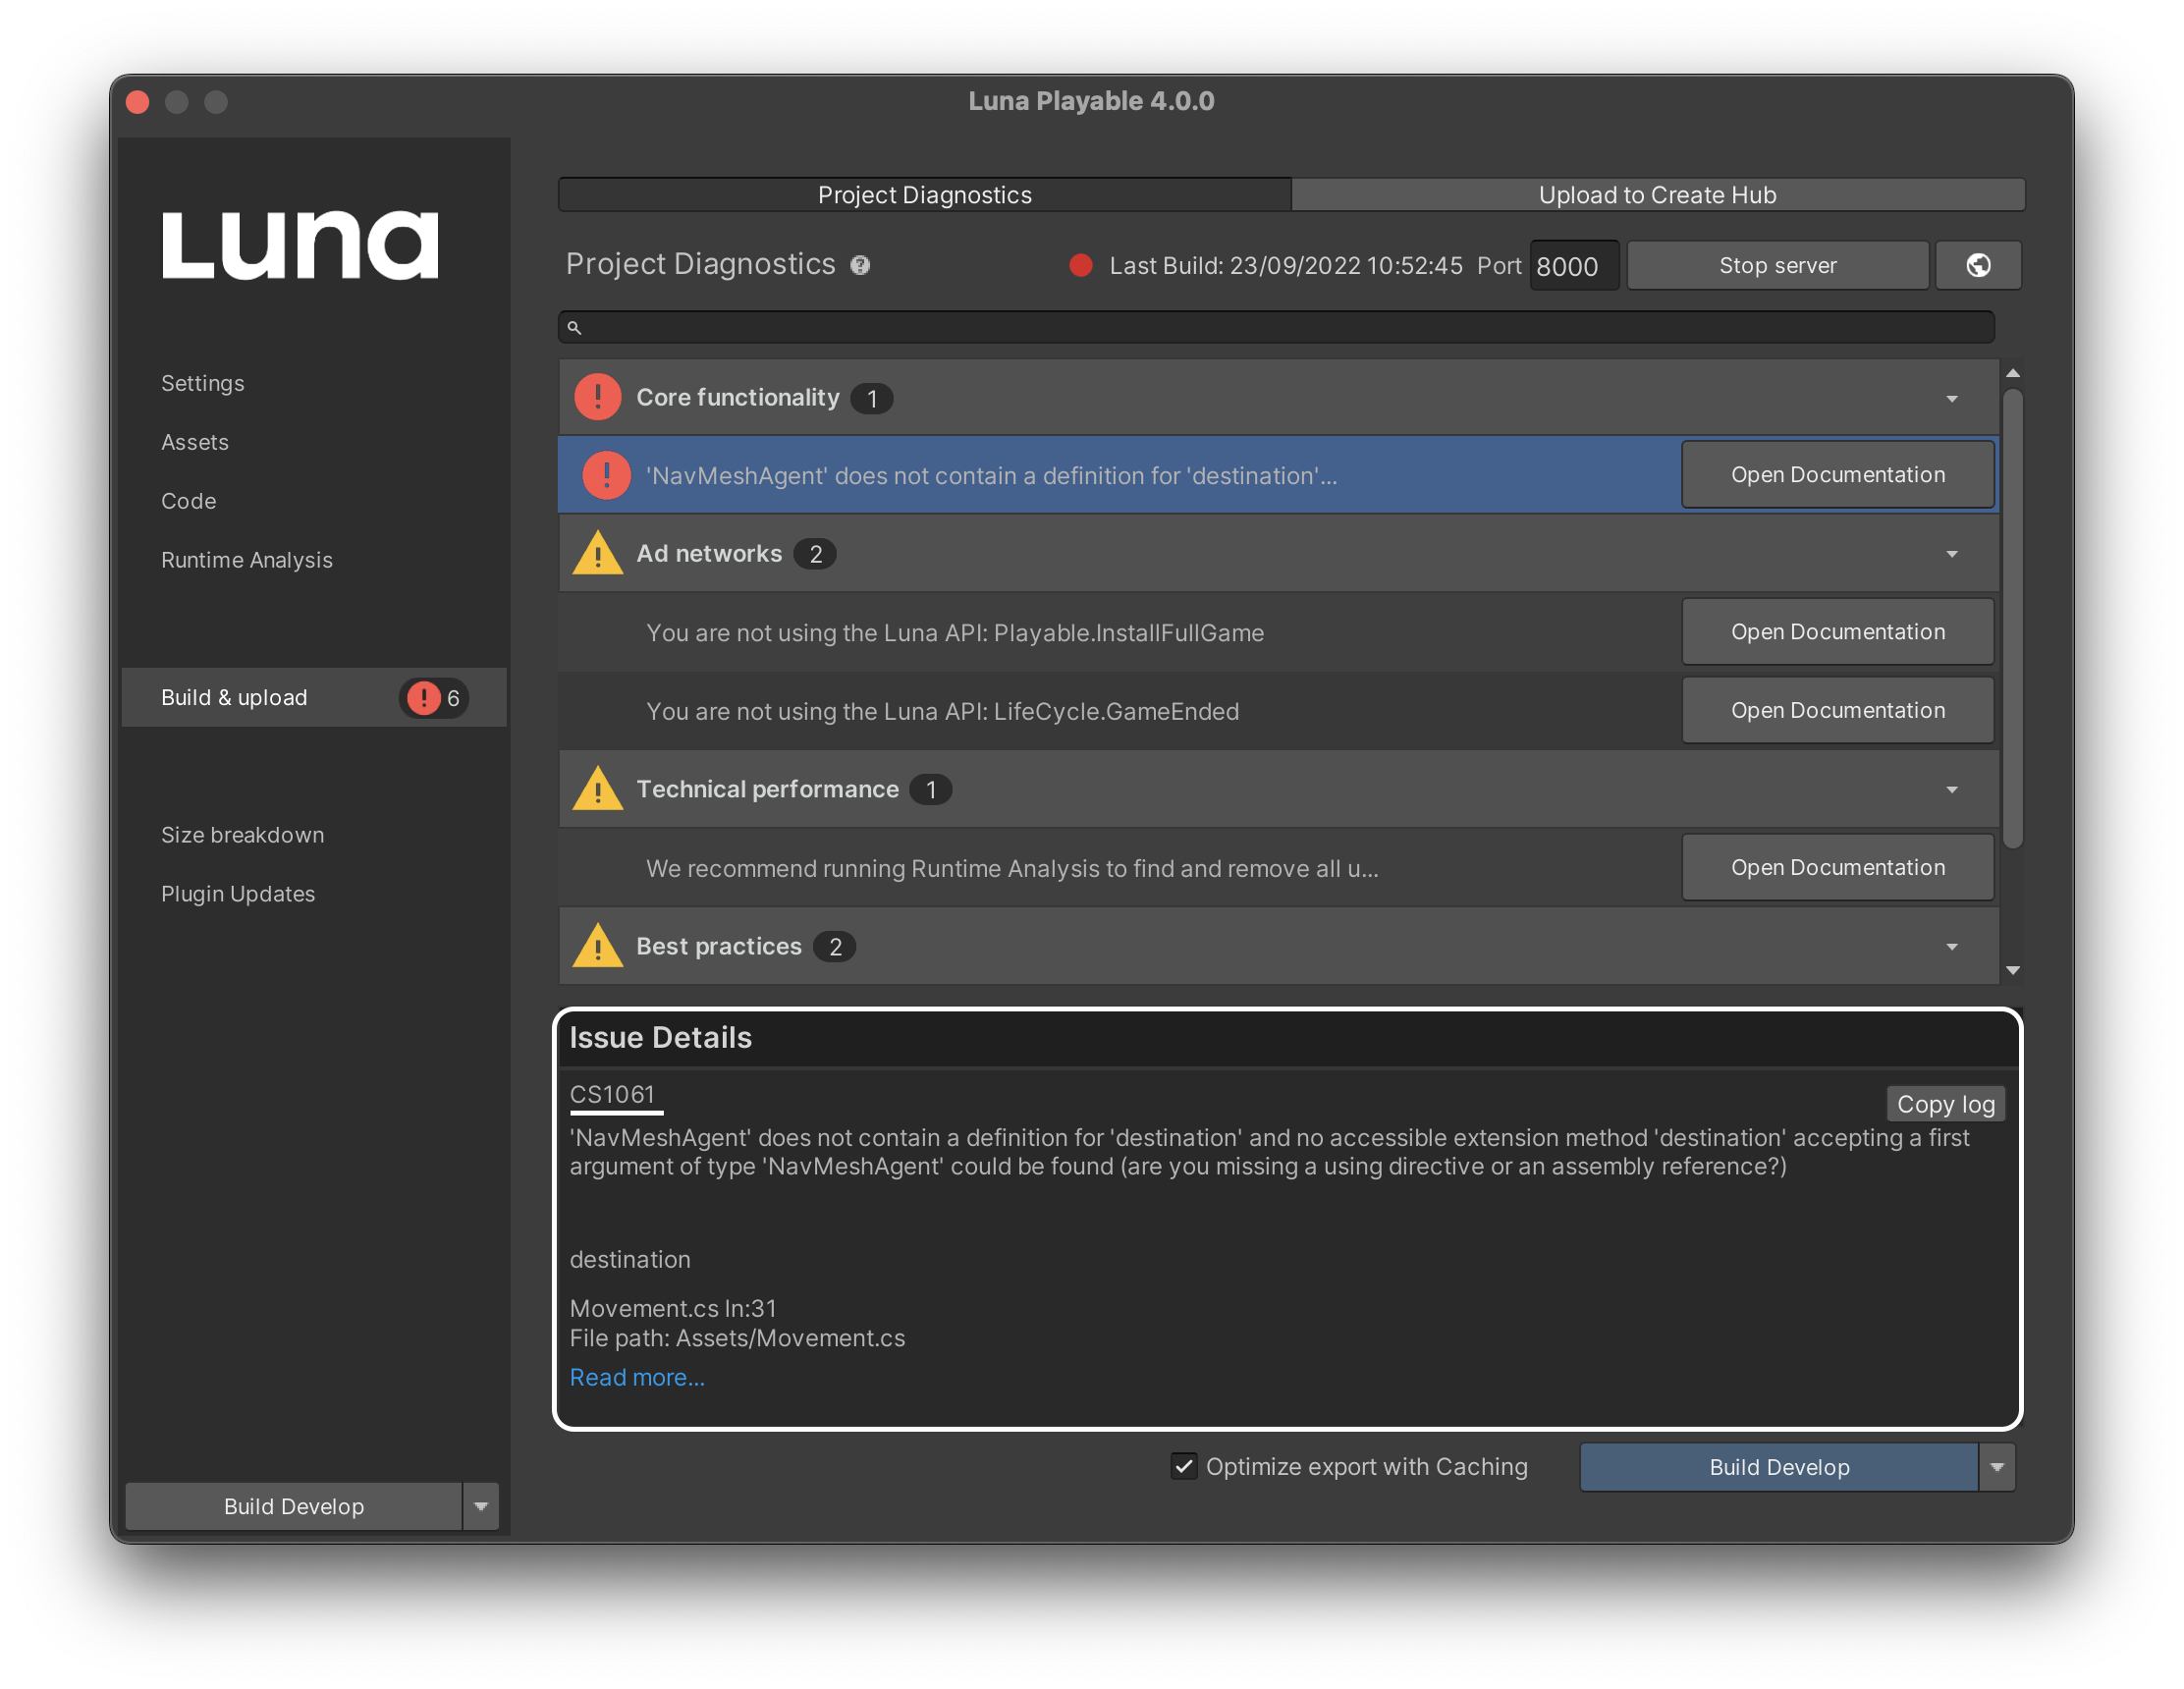Follow the Read more... link

click(x=637, y=1377)
